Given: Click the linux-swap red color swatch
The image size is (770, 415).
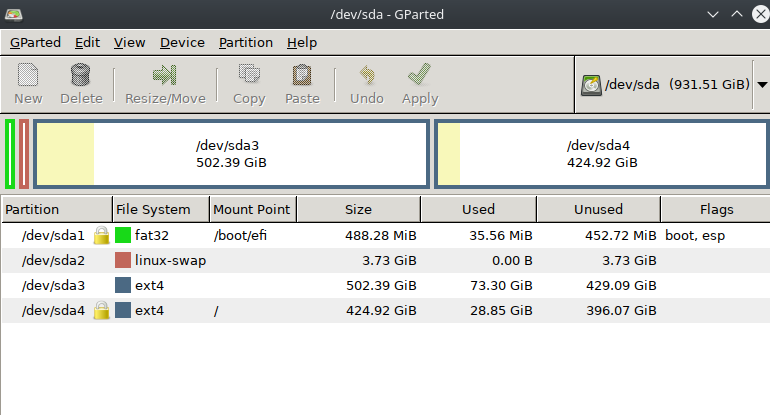Looking at the screenshot, I should click(123, 261).
